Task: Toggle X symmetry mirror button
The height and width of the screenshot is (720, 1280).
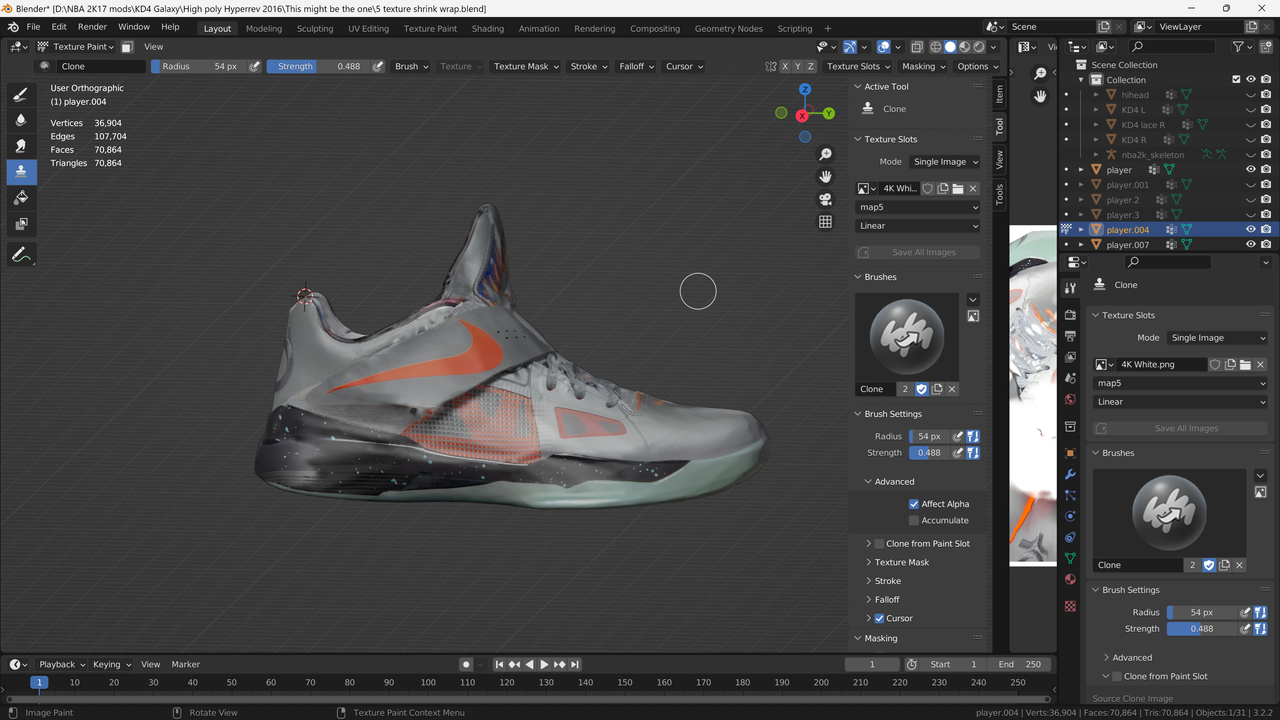Action: point(784,66)
